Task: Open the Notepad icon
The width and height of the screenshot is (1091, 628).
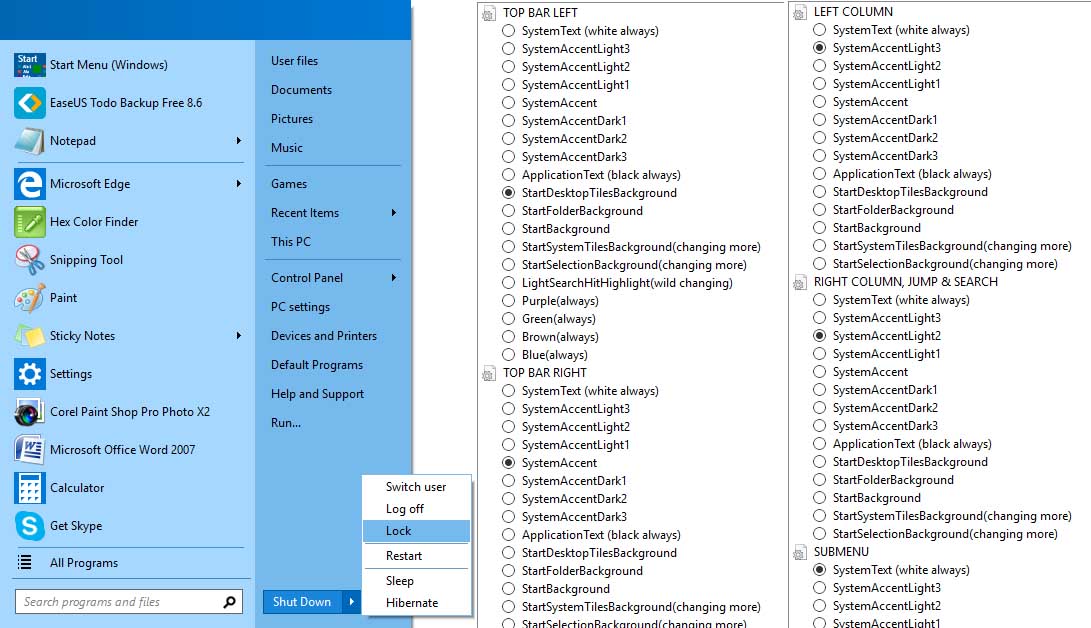Action: click(30, 141)
